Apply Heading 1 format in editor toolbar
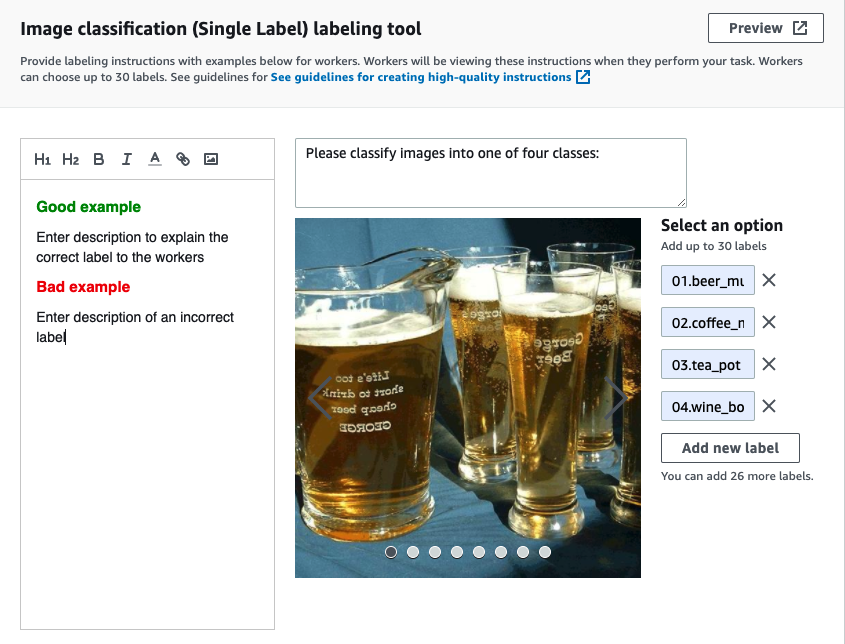This screenshot has width=845, height=644. coord(42,159)
